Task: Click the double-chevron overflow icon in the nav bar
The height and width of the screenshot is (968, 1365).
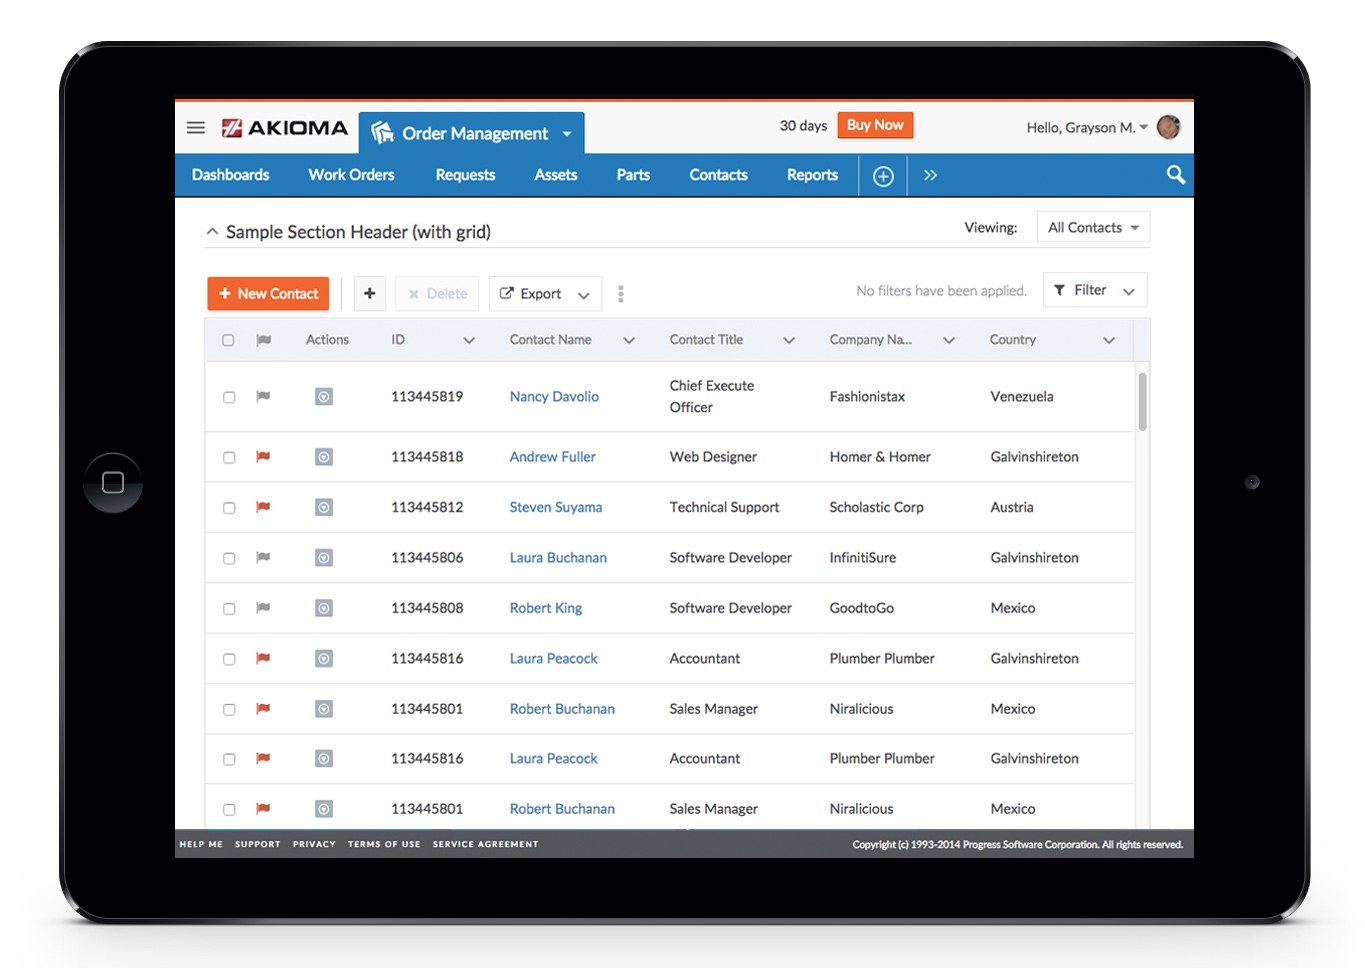Action: pos(930,174)
